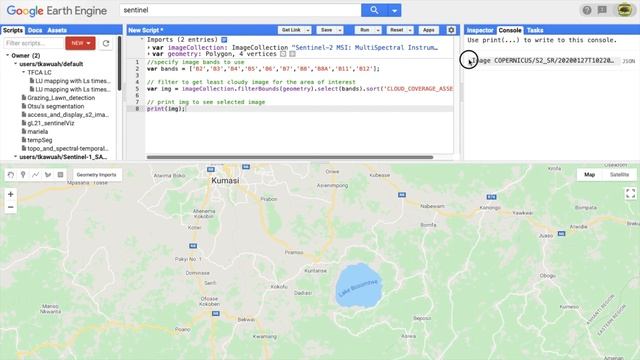Switch to the Scripts tab
Image resolution: width=640 pixels, height=360 pixels.
click(x=13, y=30)
